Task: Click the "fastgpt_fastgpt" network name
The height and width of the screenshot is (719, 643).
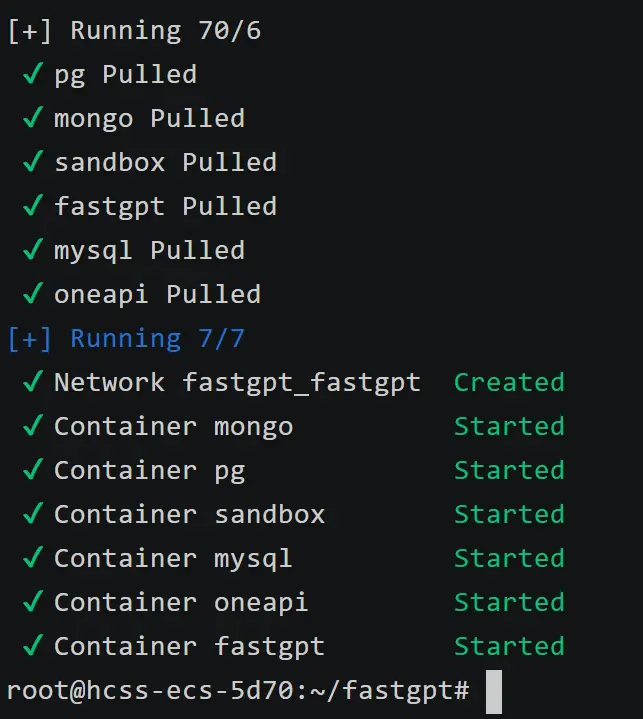Action: tap(301, 382)
